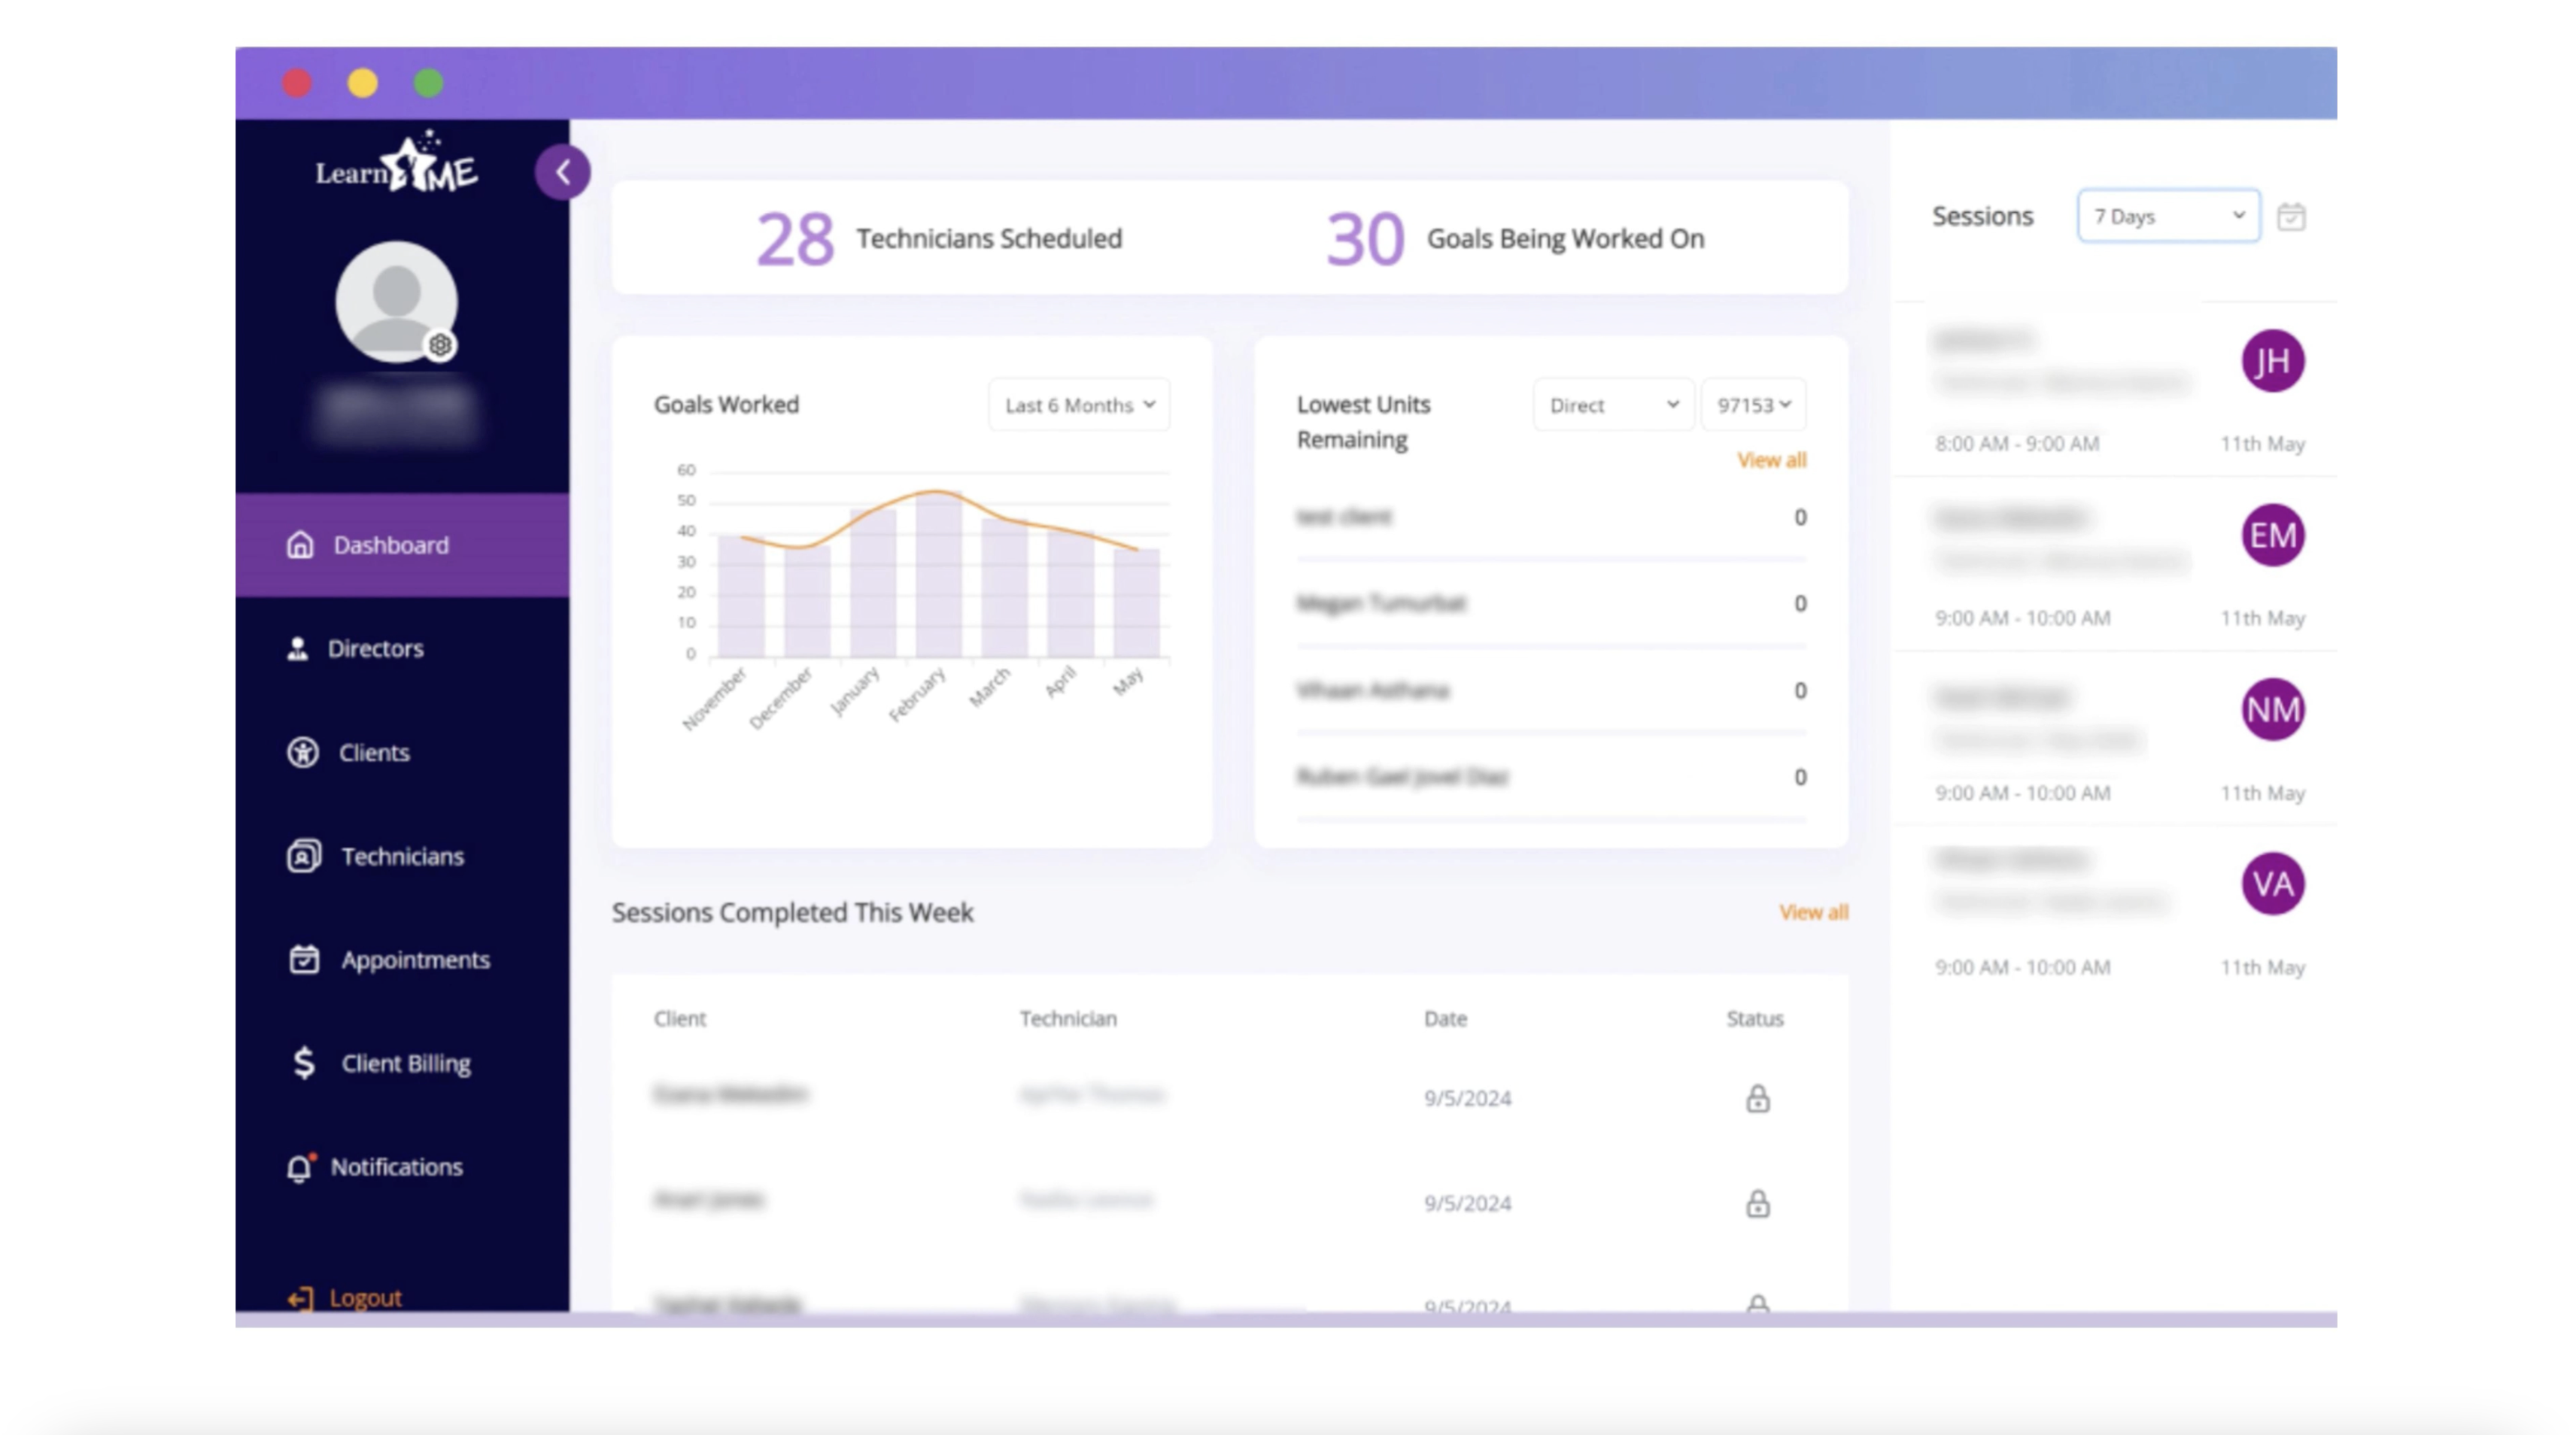Click View all for Sessions Completed This Week
Screen dimensions: 2576x1435
click(1813, 912)
